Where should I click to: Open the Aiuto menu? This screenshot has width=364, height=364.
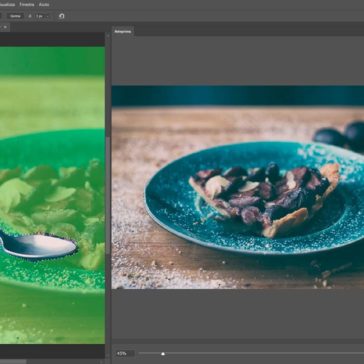click(x=44, y=5)
